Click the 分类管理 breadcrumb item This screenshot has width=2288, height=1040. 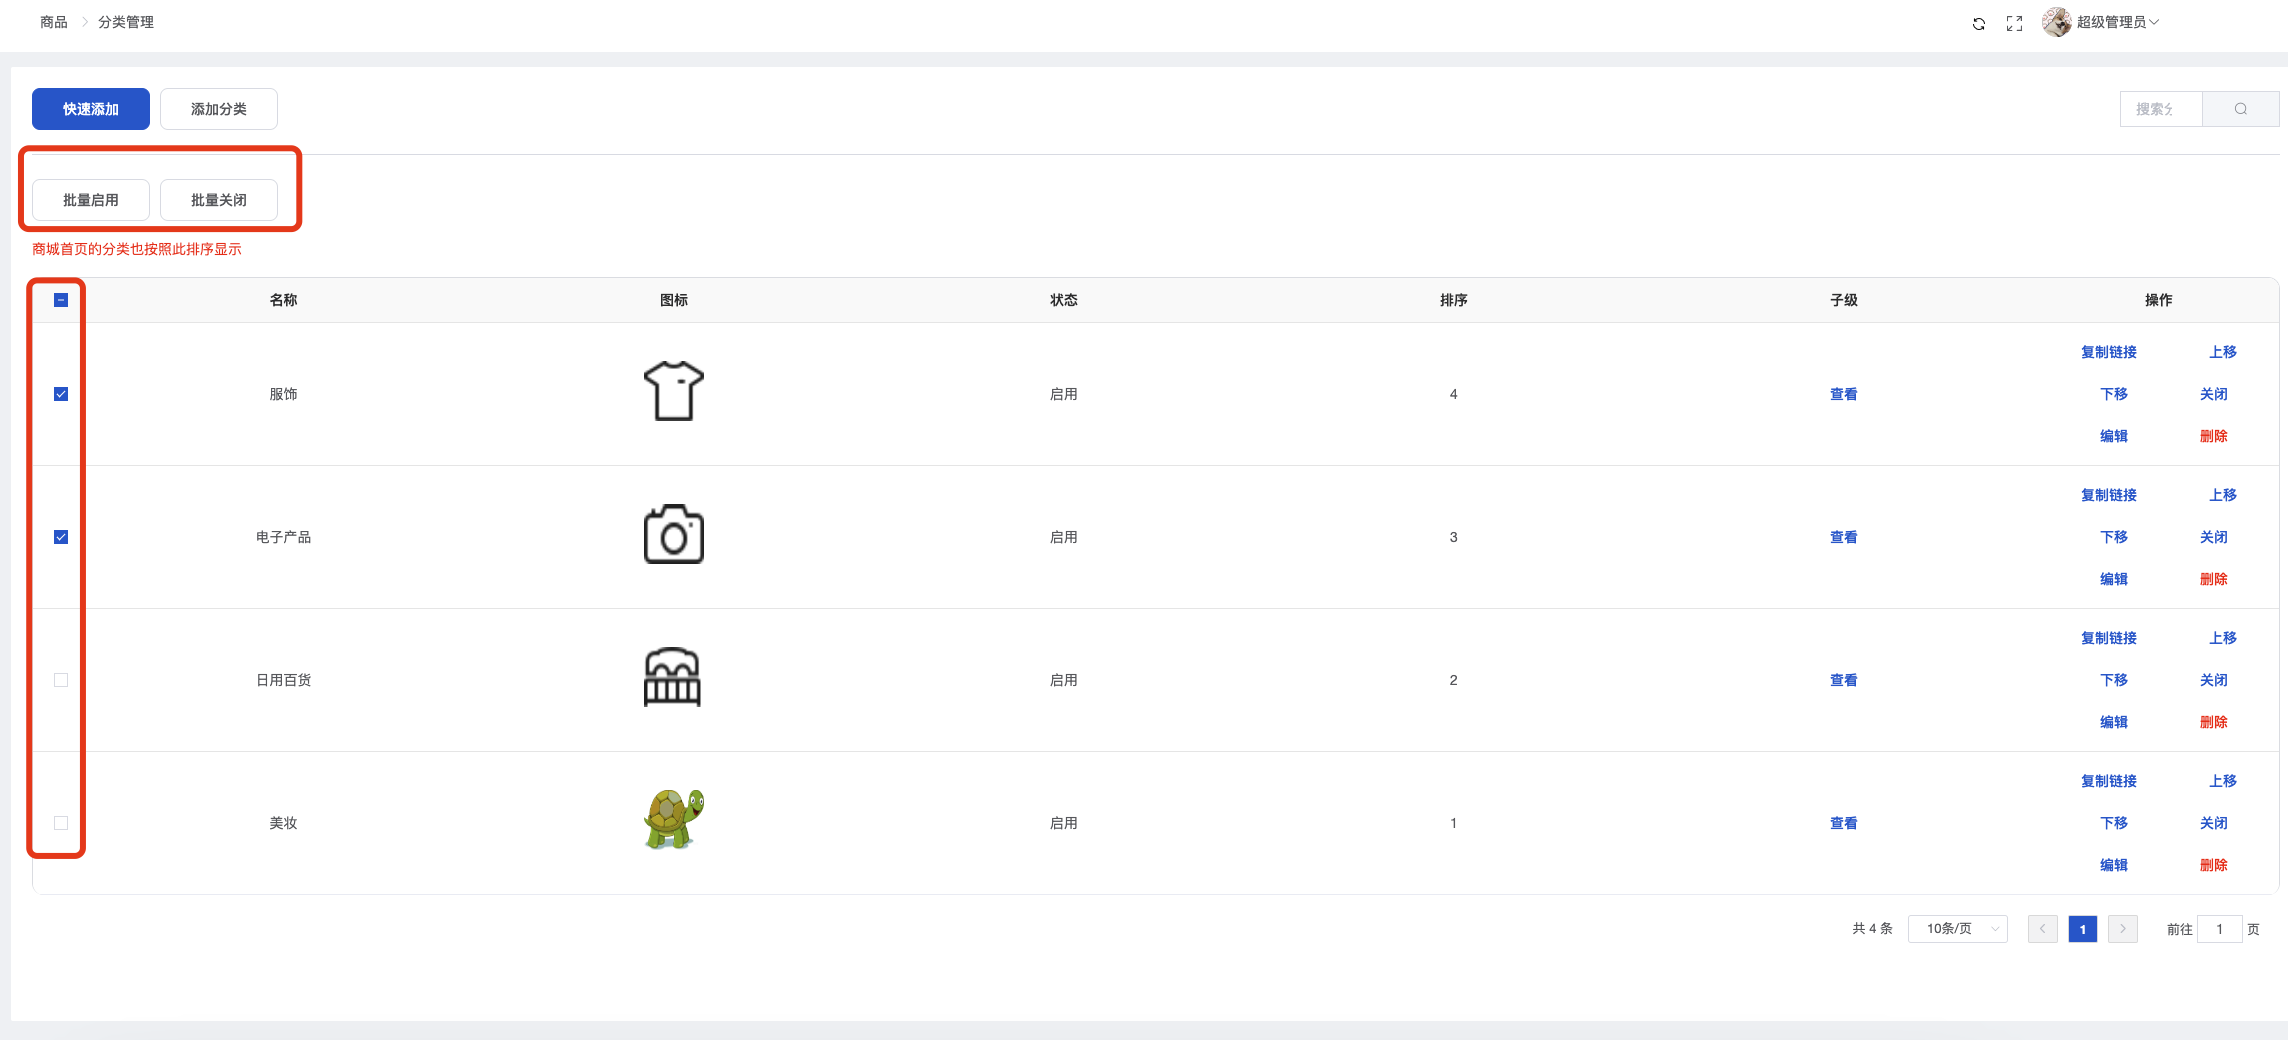click(126, 22)
